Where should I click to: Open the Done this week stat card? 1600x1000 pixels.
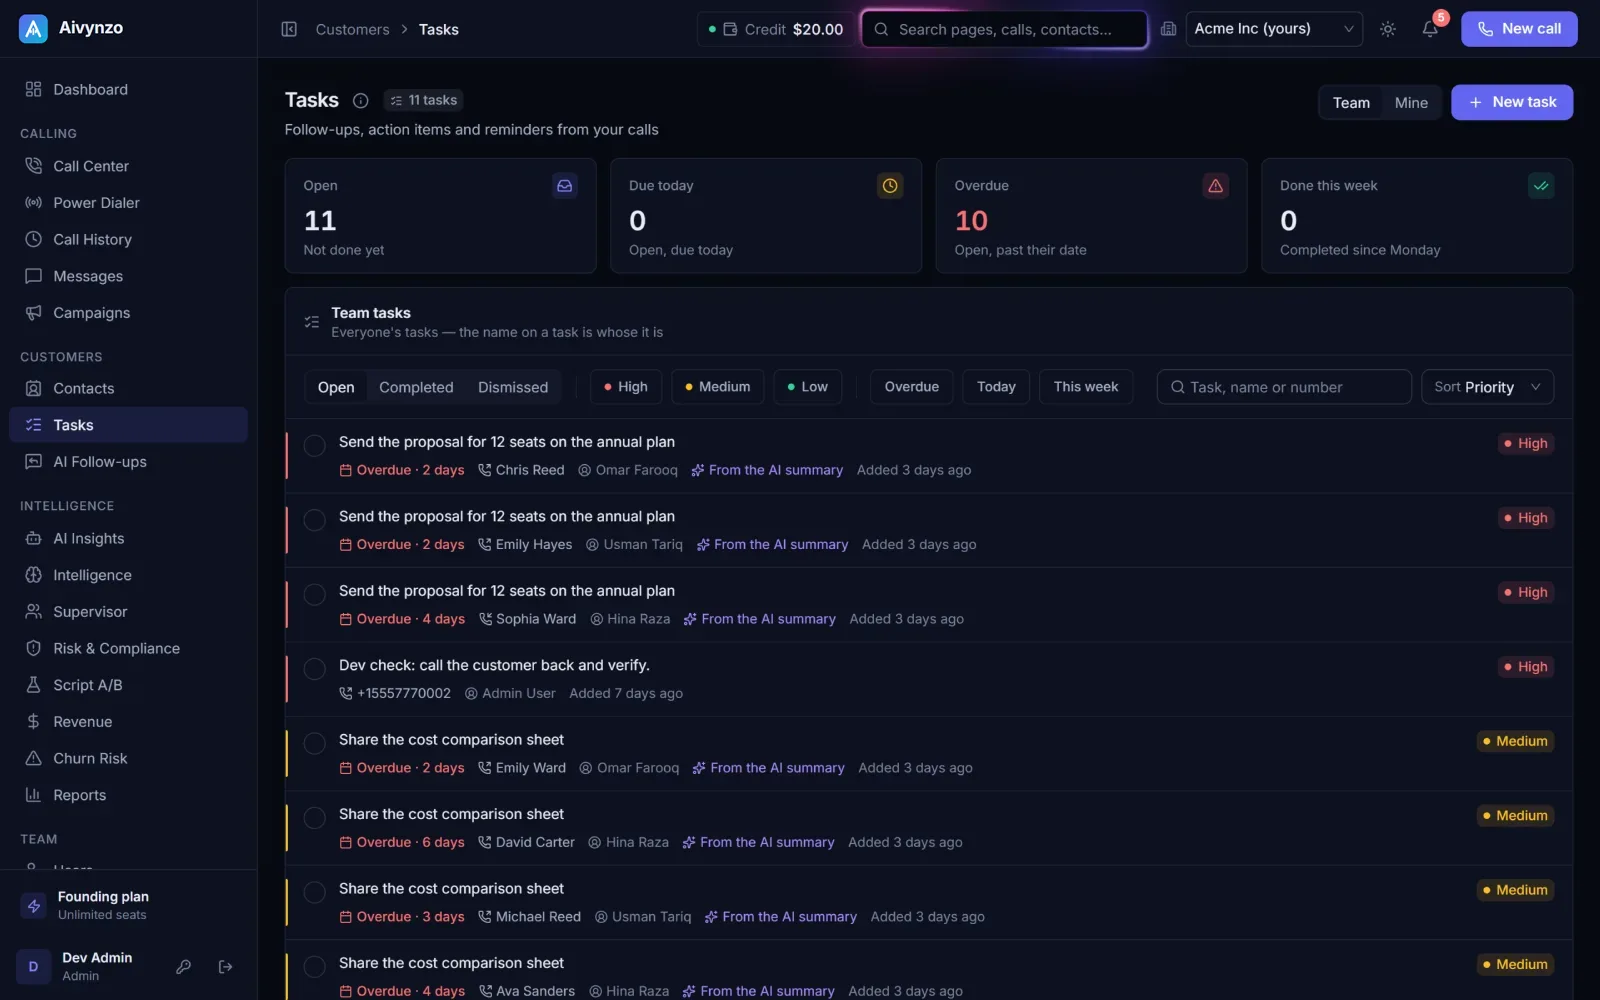click(1417, 216)
